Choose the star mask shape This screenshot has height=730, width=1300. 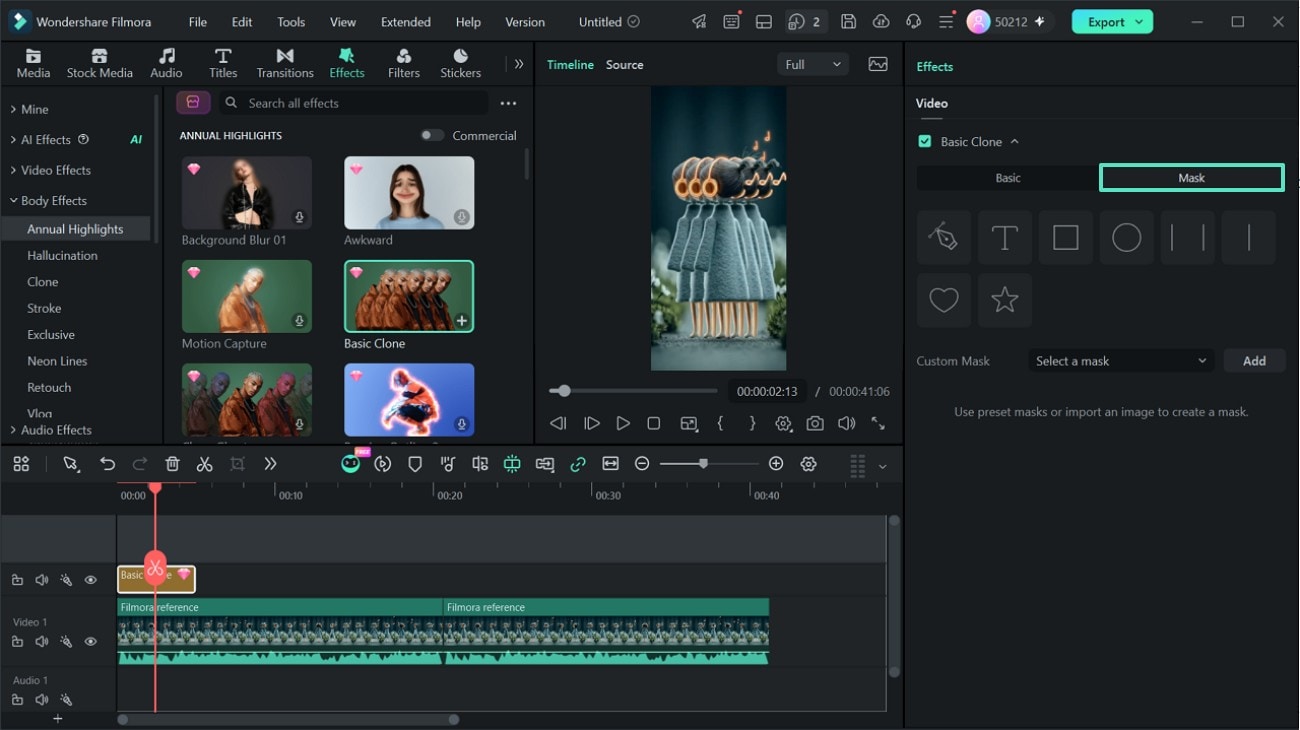pos(1004,299)
